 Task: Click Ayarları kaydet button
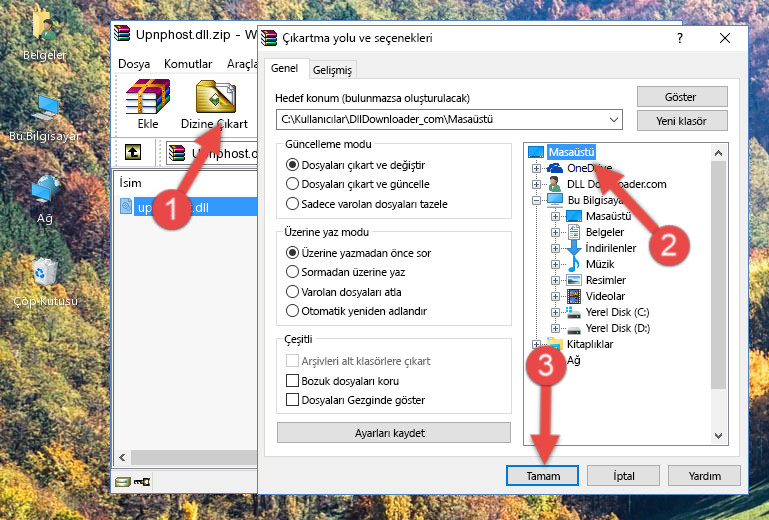pos(394,433)
